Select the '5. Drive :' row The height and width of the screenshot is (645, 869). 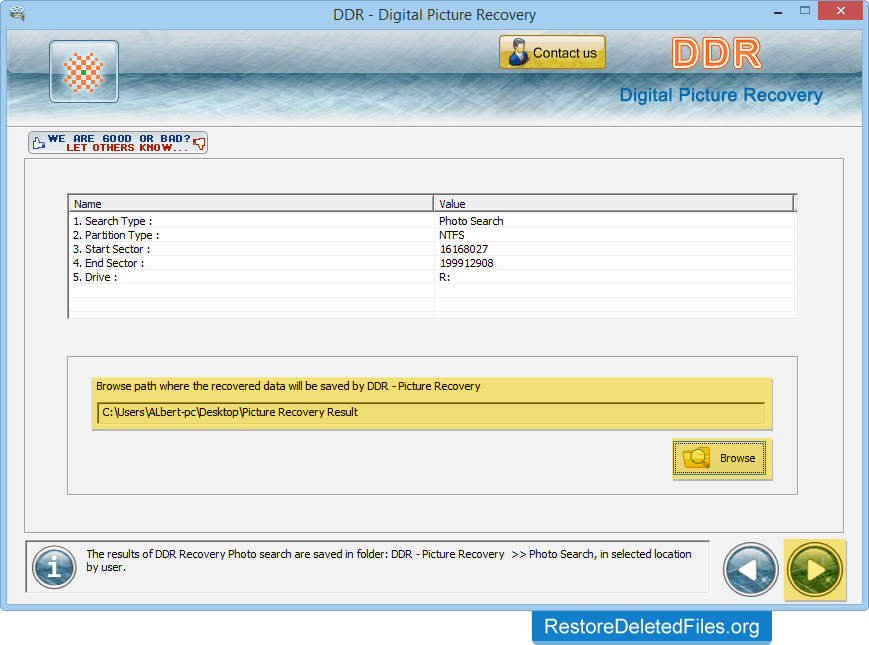432,277
